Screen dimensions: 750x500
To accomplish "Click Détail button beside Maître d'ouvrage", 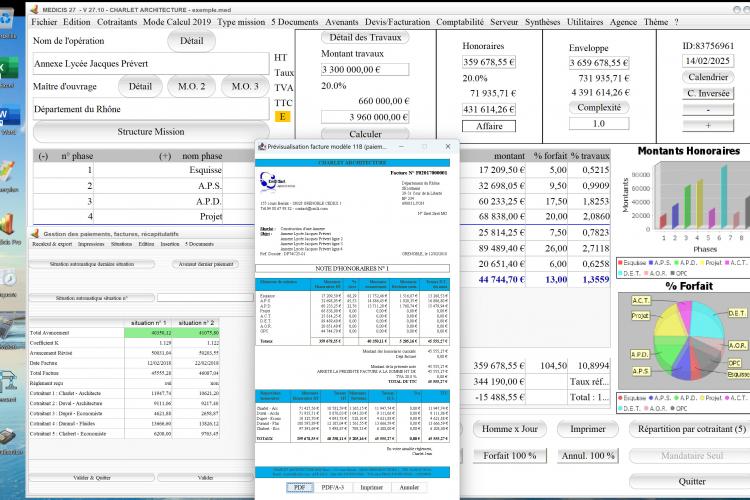I will point(140,87).
